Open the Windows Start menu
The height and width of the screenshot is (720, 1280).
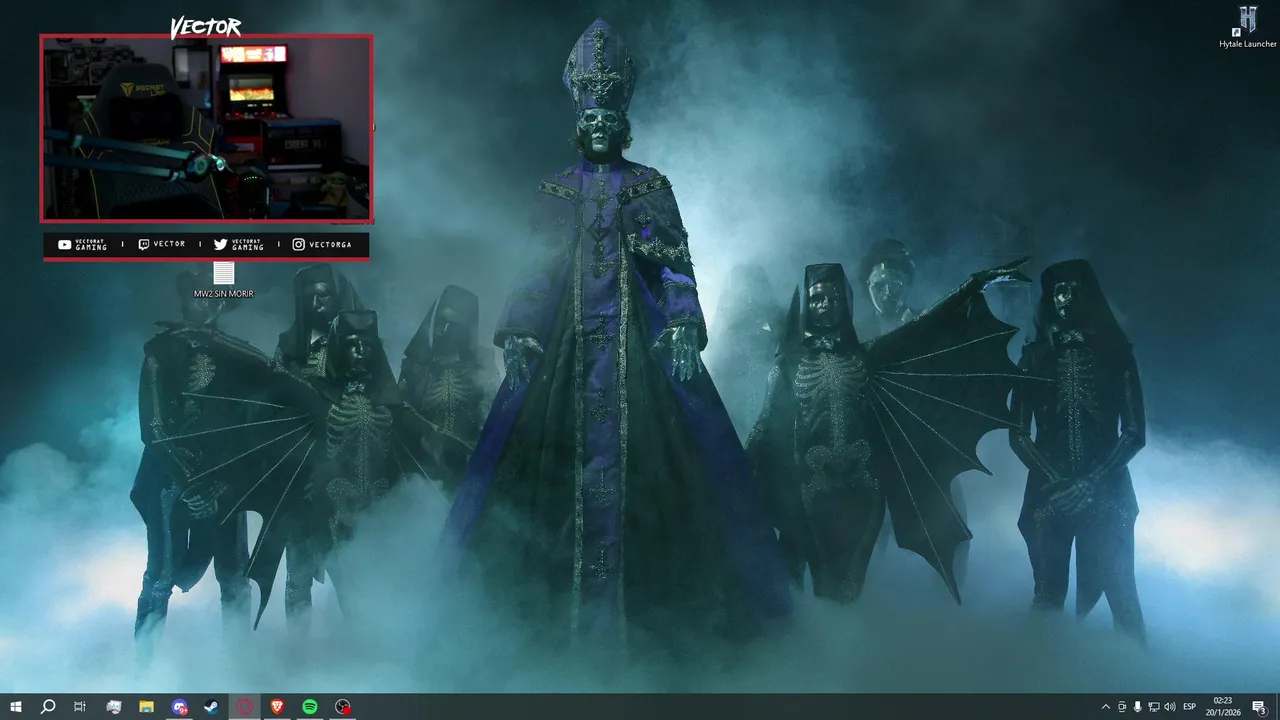pos(16,707)
